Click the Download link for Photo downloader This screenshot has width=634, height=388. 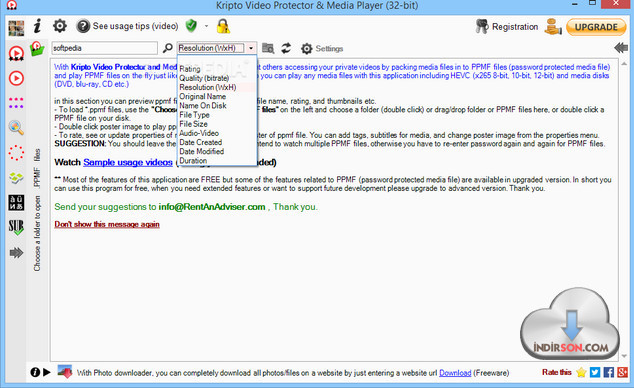[x=455, y=373]
